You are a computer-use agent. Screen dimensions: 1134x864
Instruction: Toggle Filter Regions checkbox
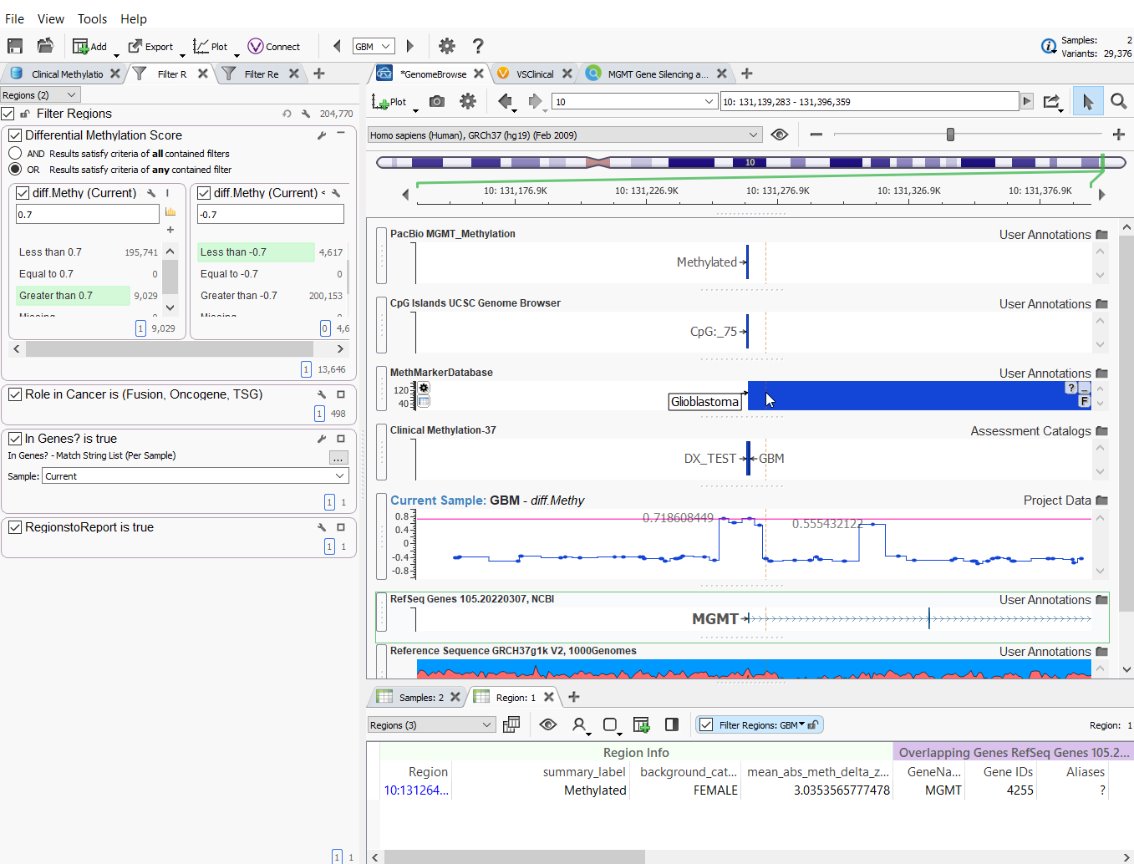tap(8, 114)
